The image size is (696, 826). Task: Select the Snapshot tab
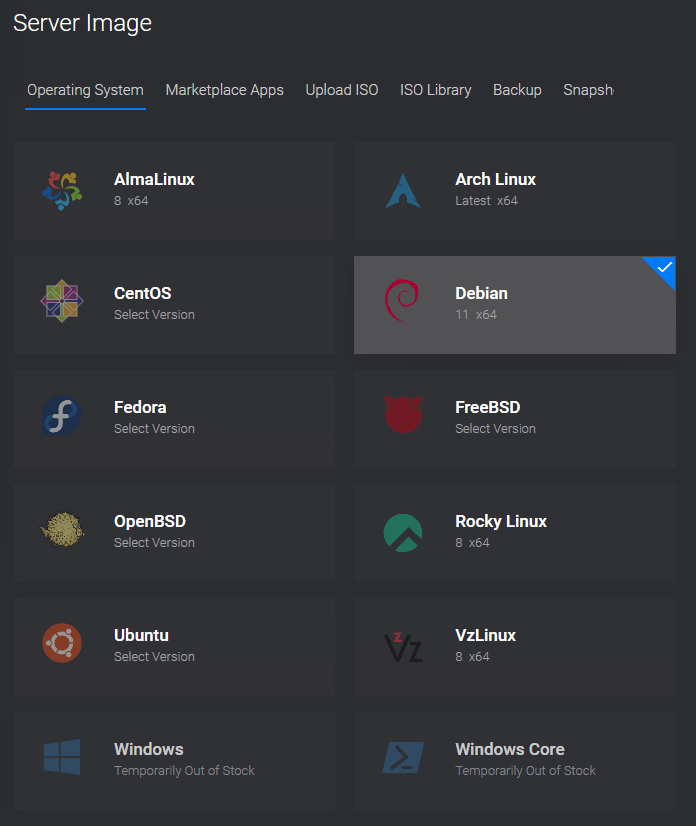(x=588, y=90)
